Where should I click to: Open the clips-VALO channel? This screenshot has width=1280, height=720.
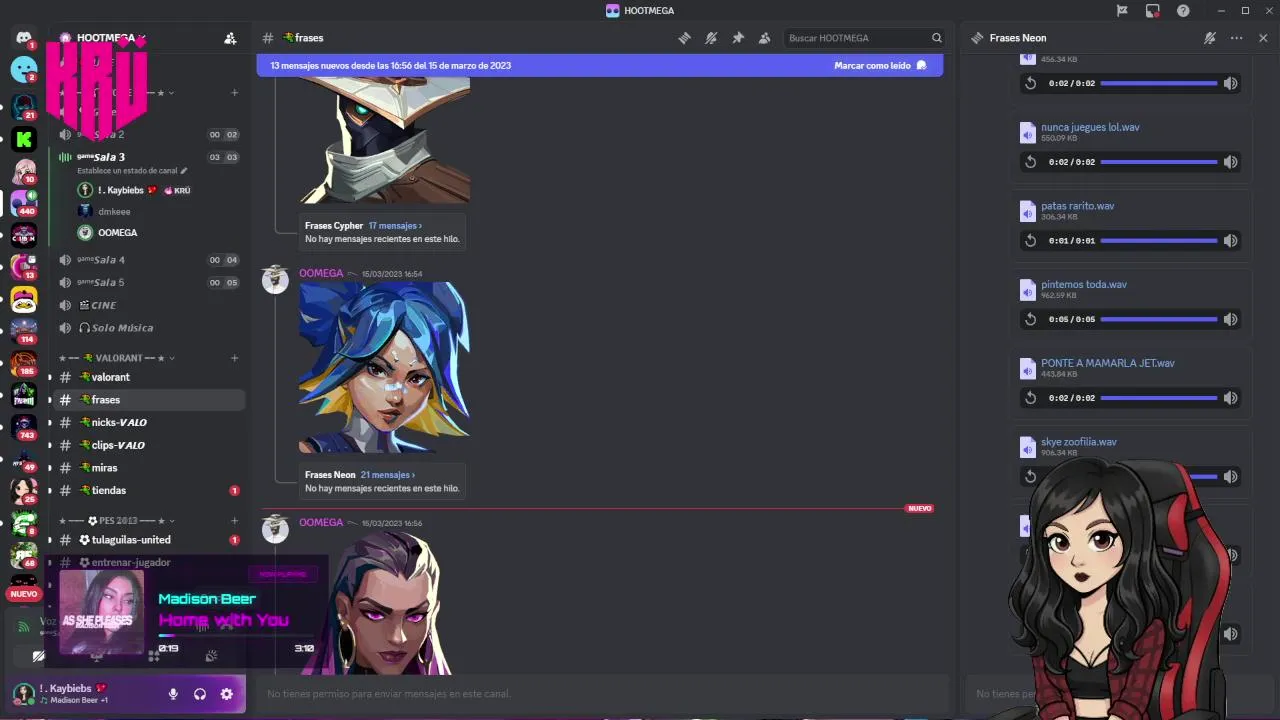point(149,445)
